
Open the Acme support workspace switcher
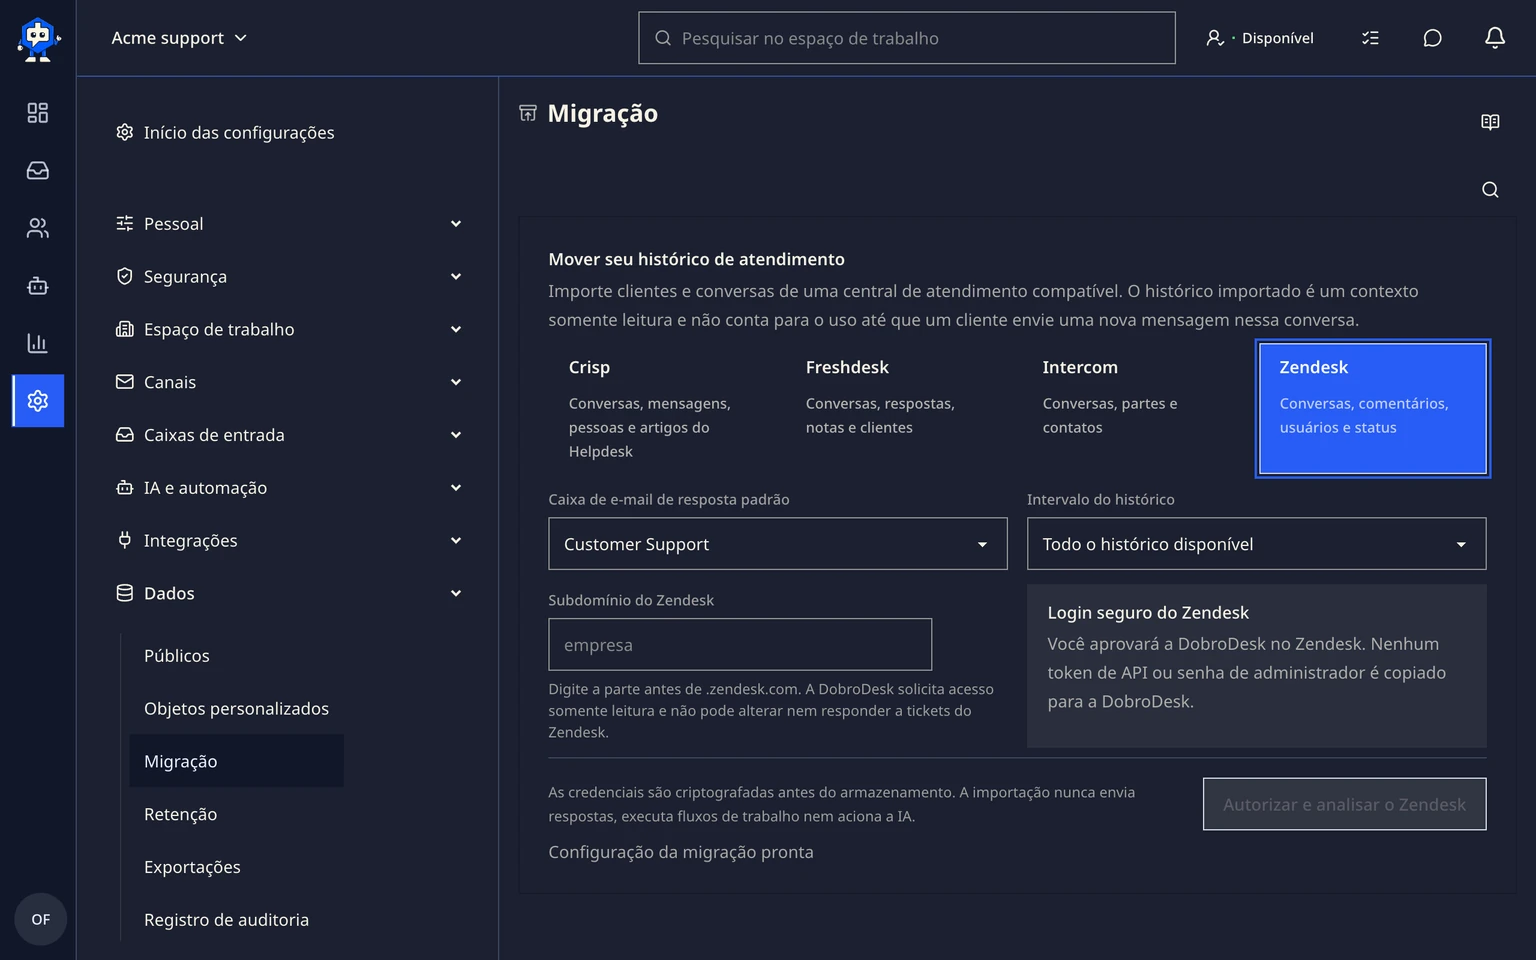point(179,38)
